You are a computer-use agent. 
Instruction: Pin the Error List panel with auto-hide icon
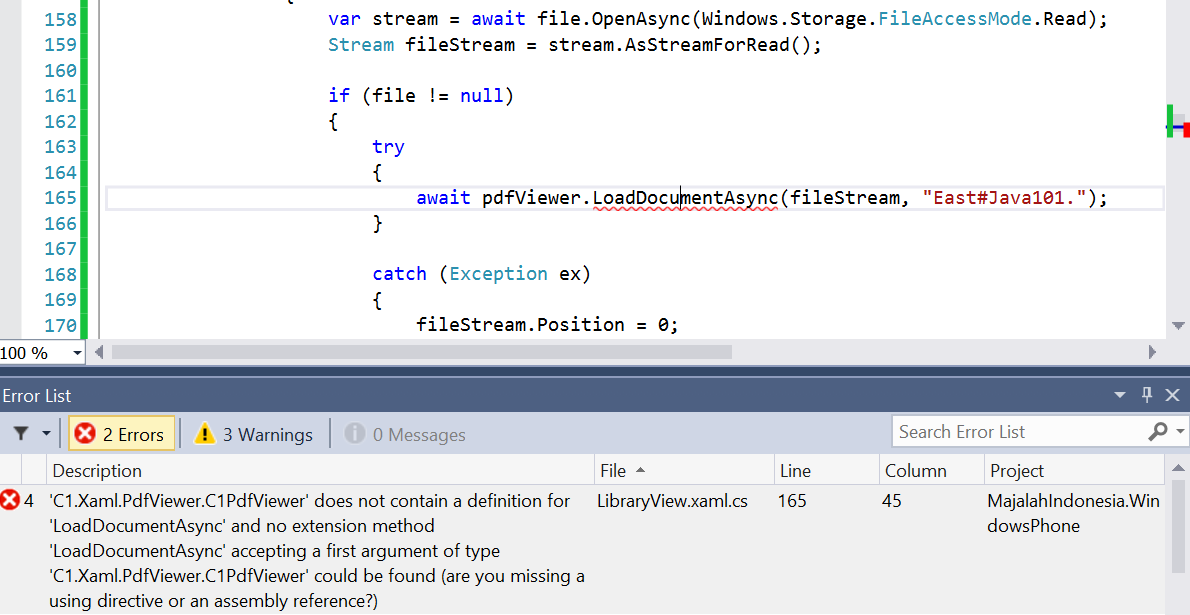[1147, 395]
